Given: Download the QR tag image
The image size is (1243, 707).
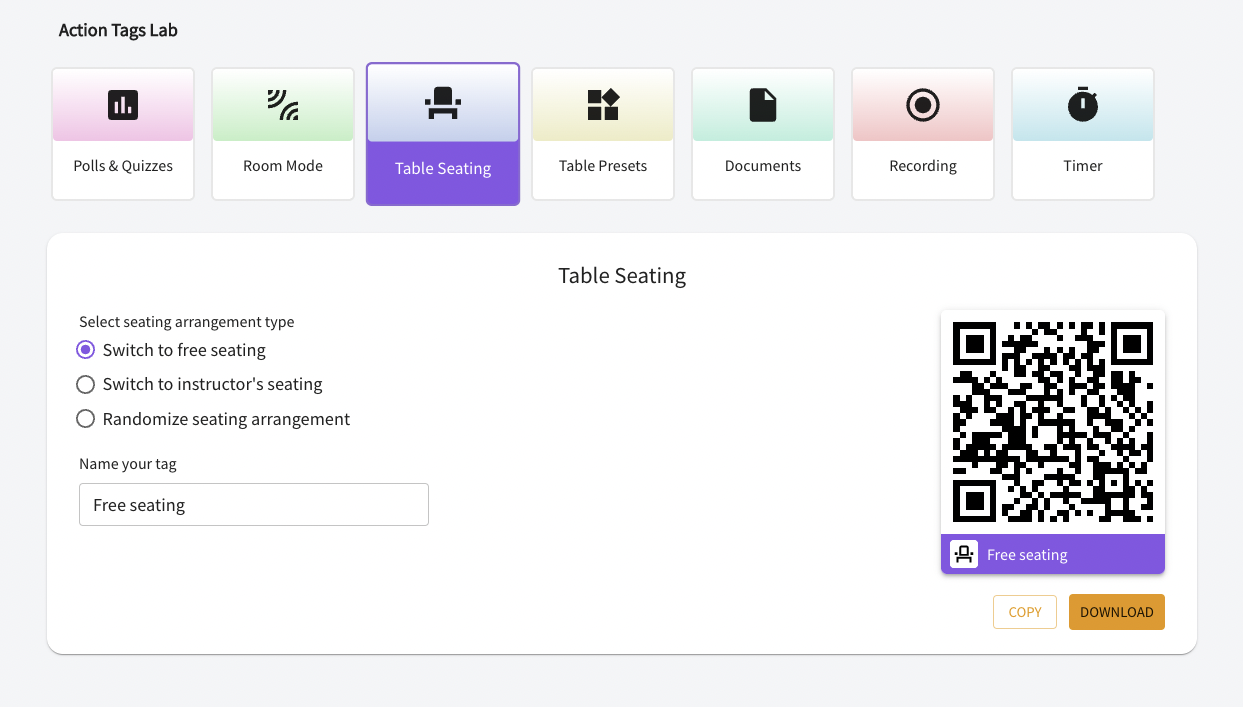Looking at the screenshot, I should coord(1117,612).
